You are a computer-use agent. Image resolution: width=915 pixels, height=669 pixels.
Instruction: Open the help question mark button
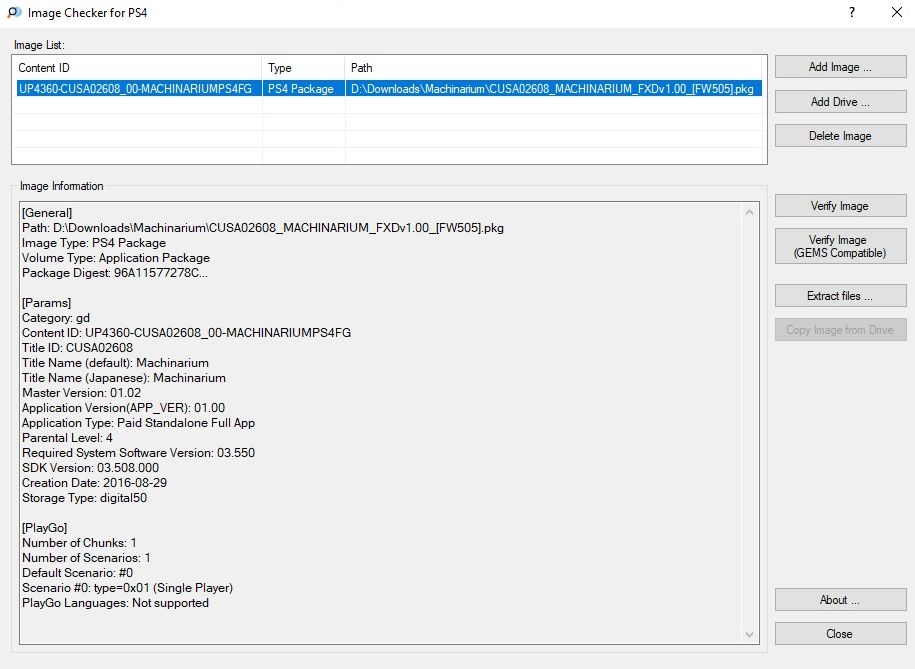pyautogui.click(x=852, y=12)
